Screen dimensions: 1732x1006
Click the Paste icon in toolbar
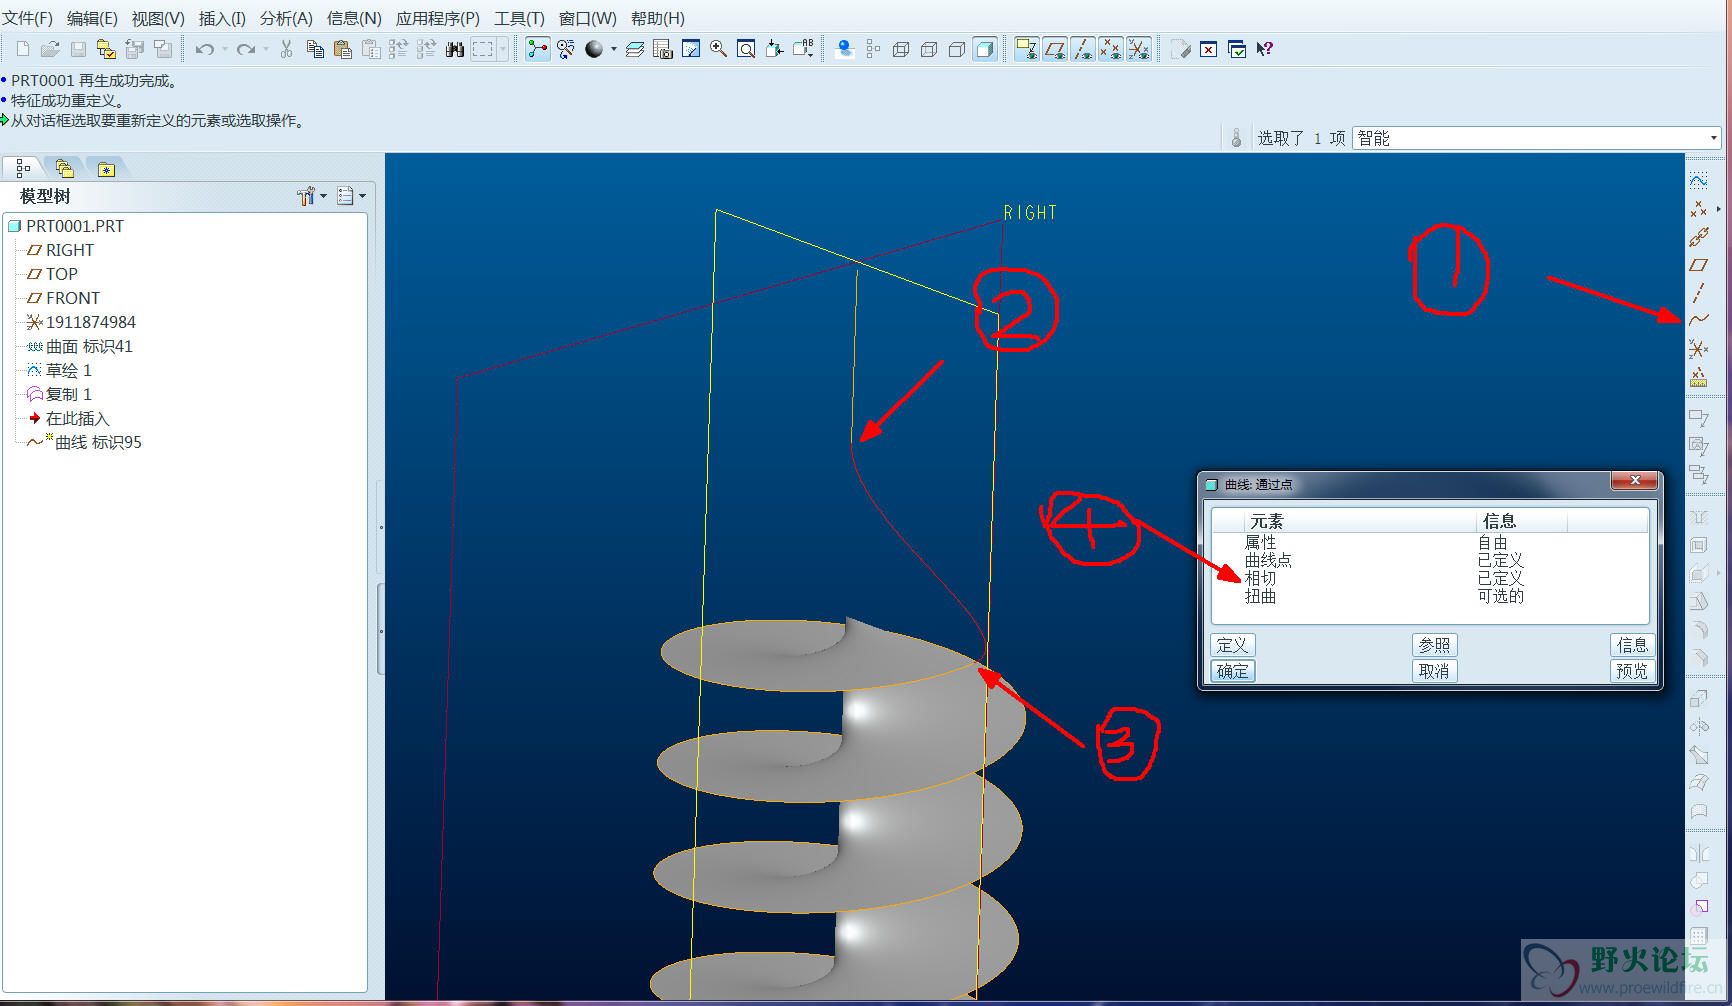click(x=343, y=49)
